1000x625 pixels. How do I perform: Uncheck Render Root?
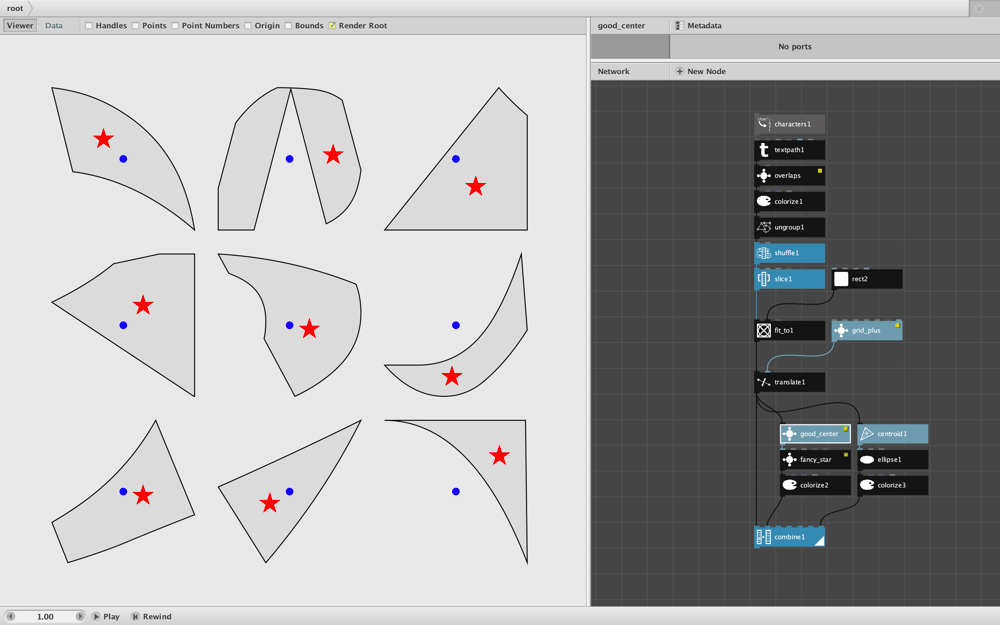(332, 26)
